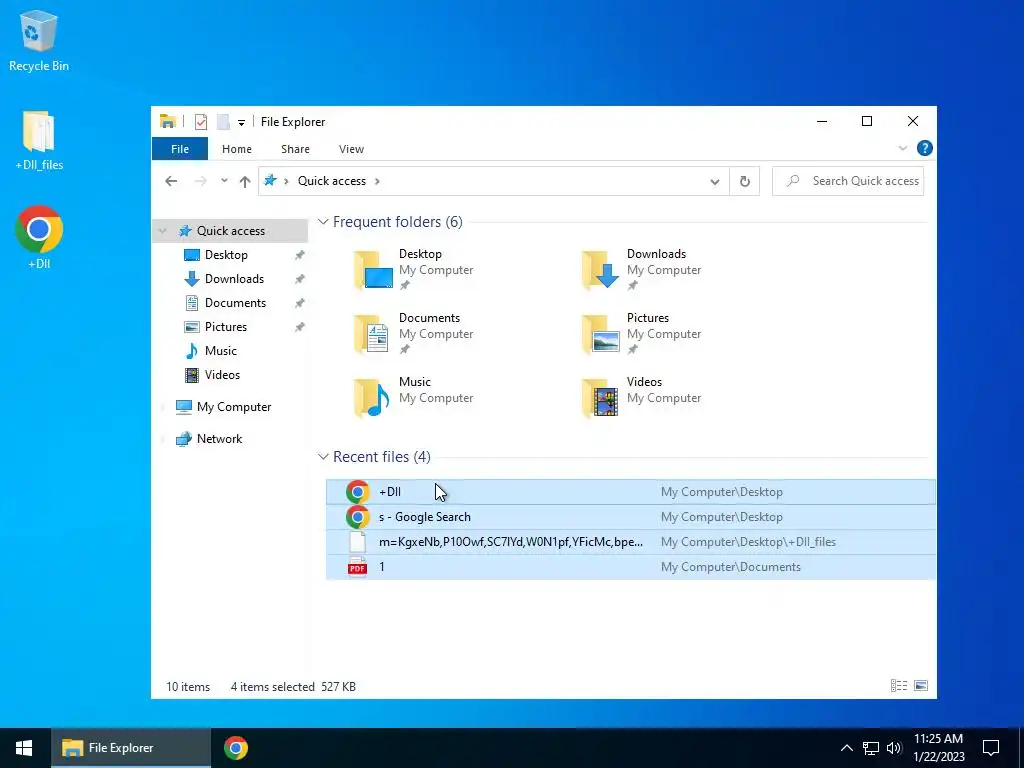
Task: Go back with the Back arrow
Action: click(171, 181)
